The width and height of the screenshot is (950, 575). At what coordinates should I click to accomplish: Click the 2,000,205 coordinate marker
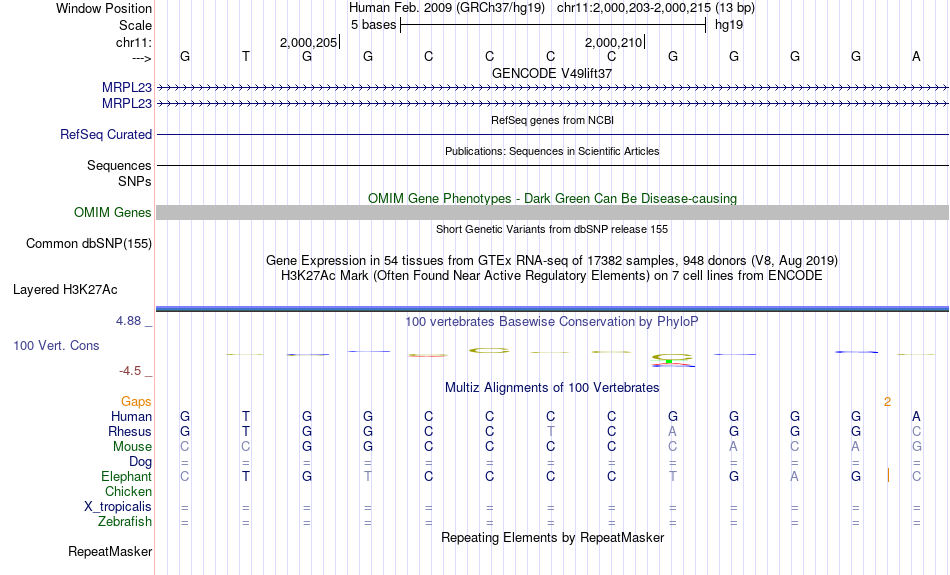[308, 42]
